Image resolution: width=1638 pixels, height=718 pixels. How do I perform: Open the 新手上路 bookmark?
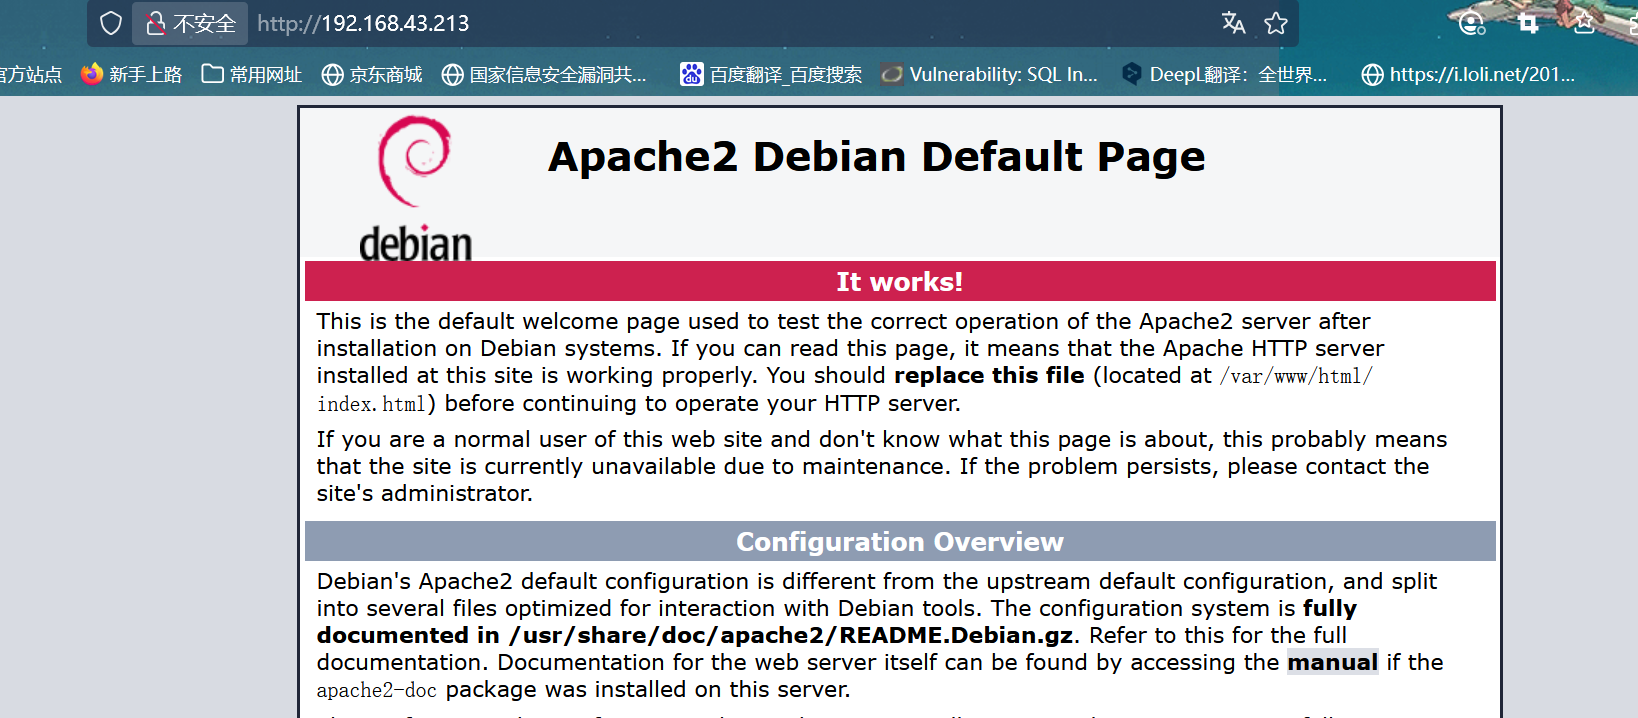click(132, 74)
